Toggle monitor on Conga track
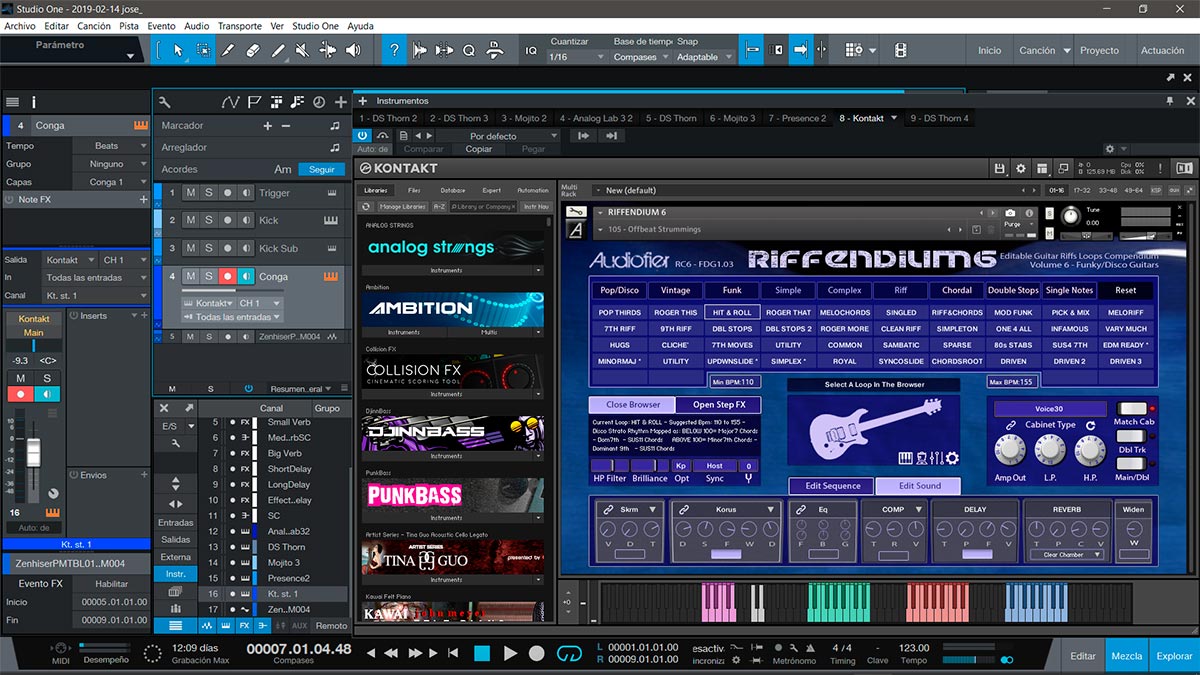The height and width of the screenshot is (675, 1200). click(x=246, y=276)
